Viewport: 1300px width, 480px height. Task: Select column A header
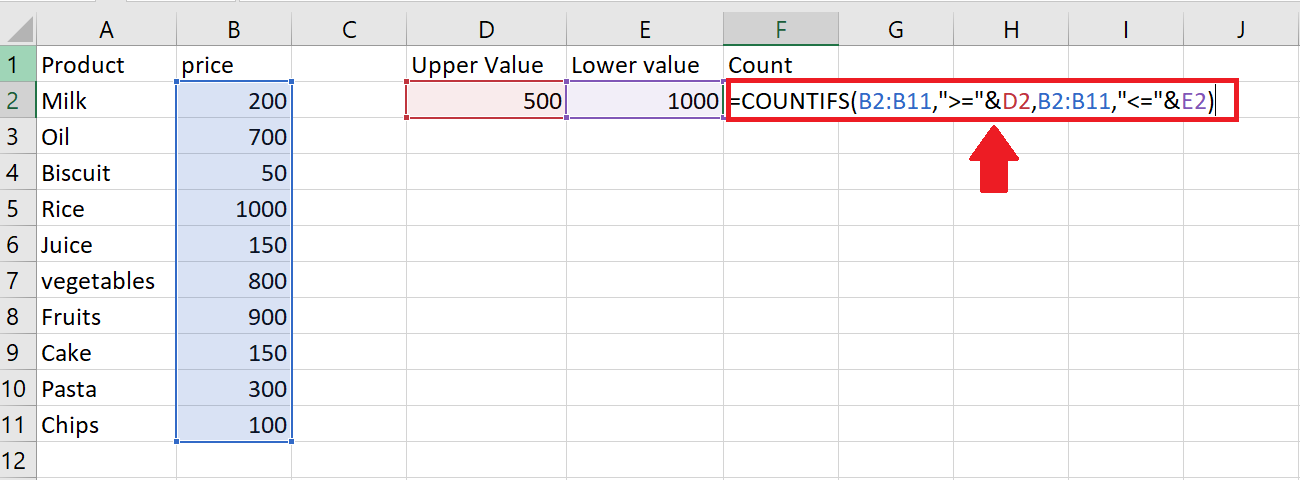(106, 30)
